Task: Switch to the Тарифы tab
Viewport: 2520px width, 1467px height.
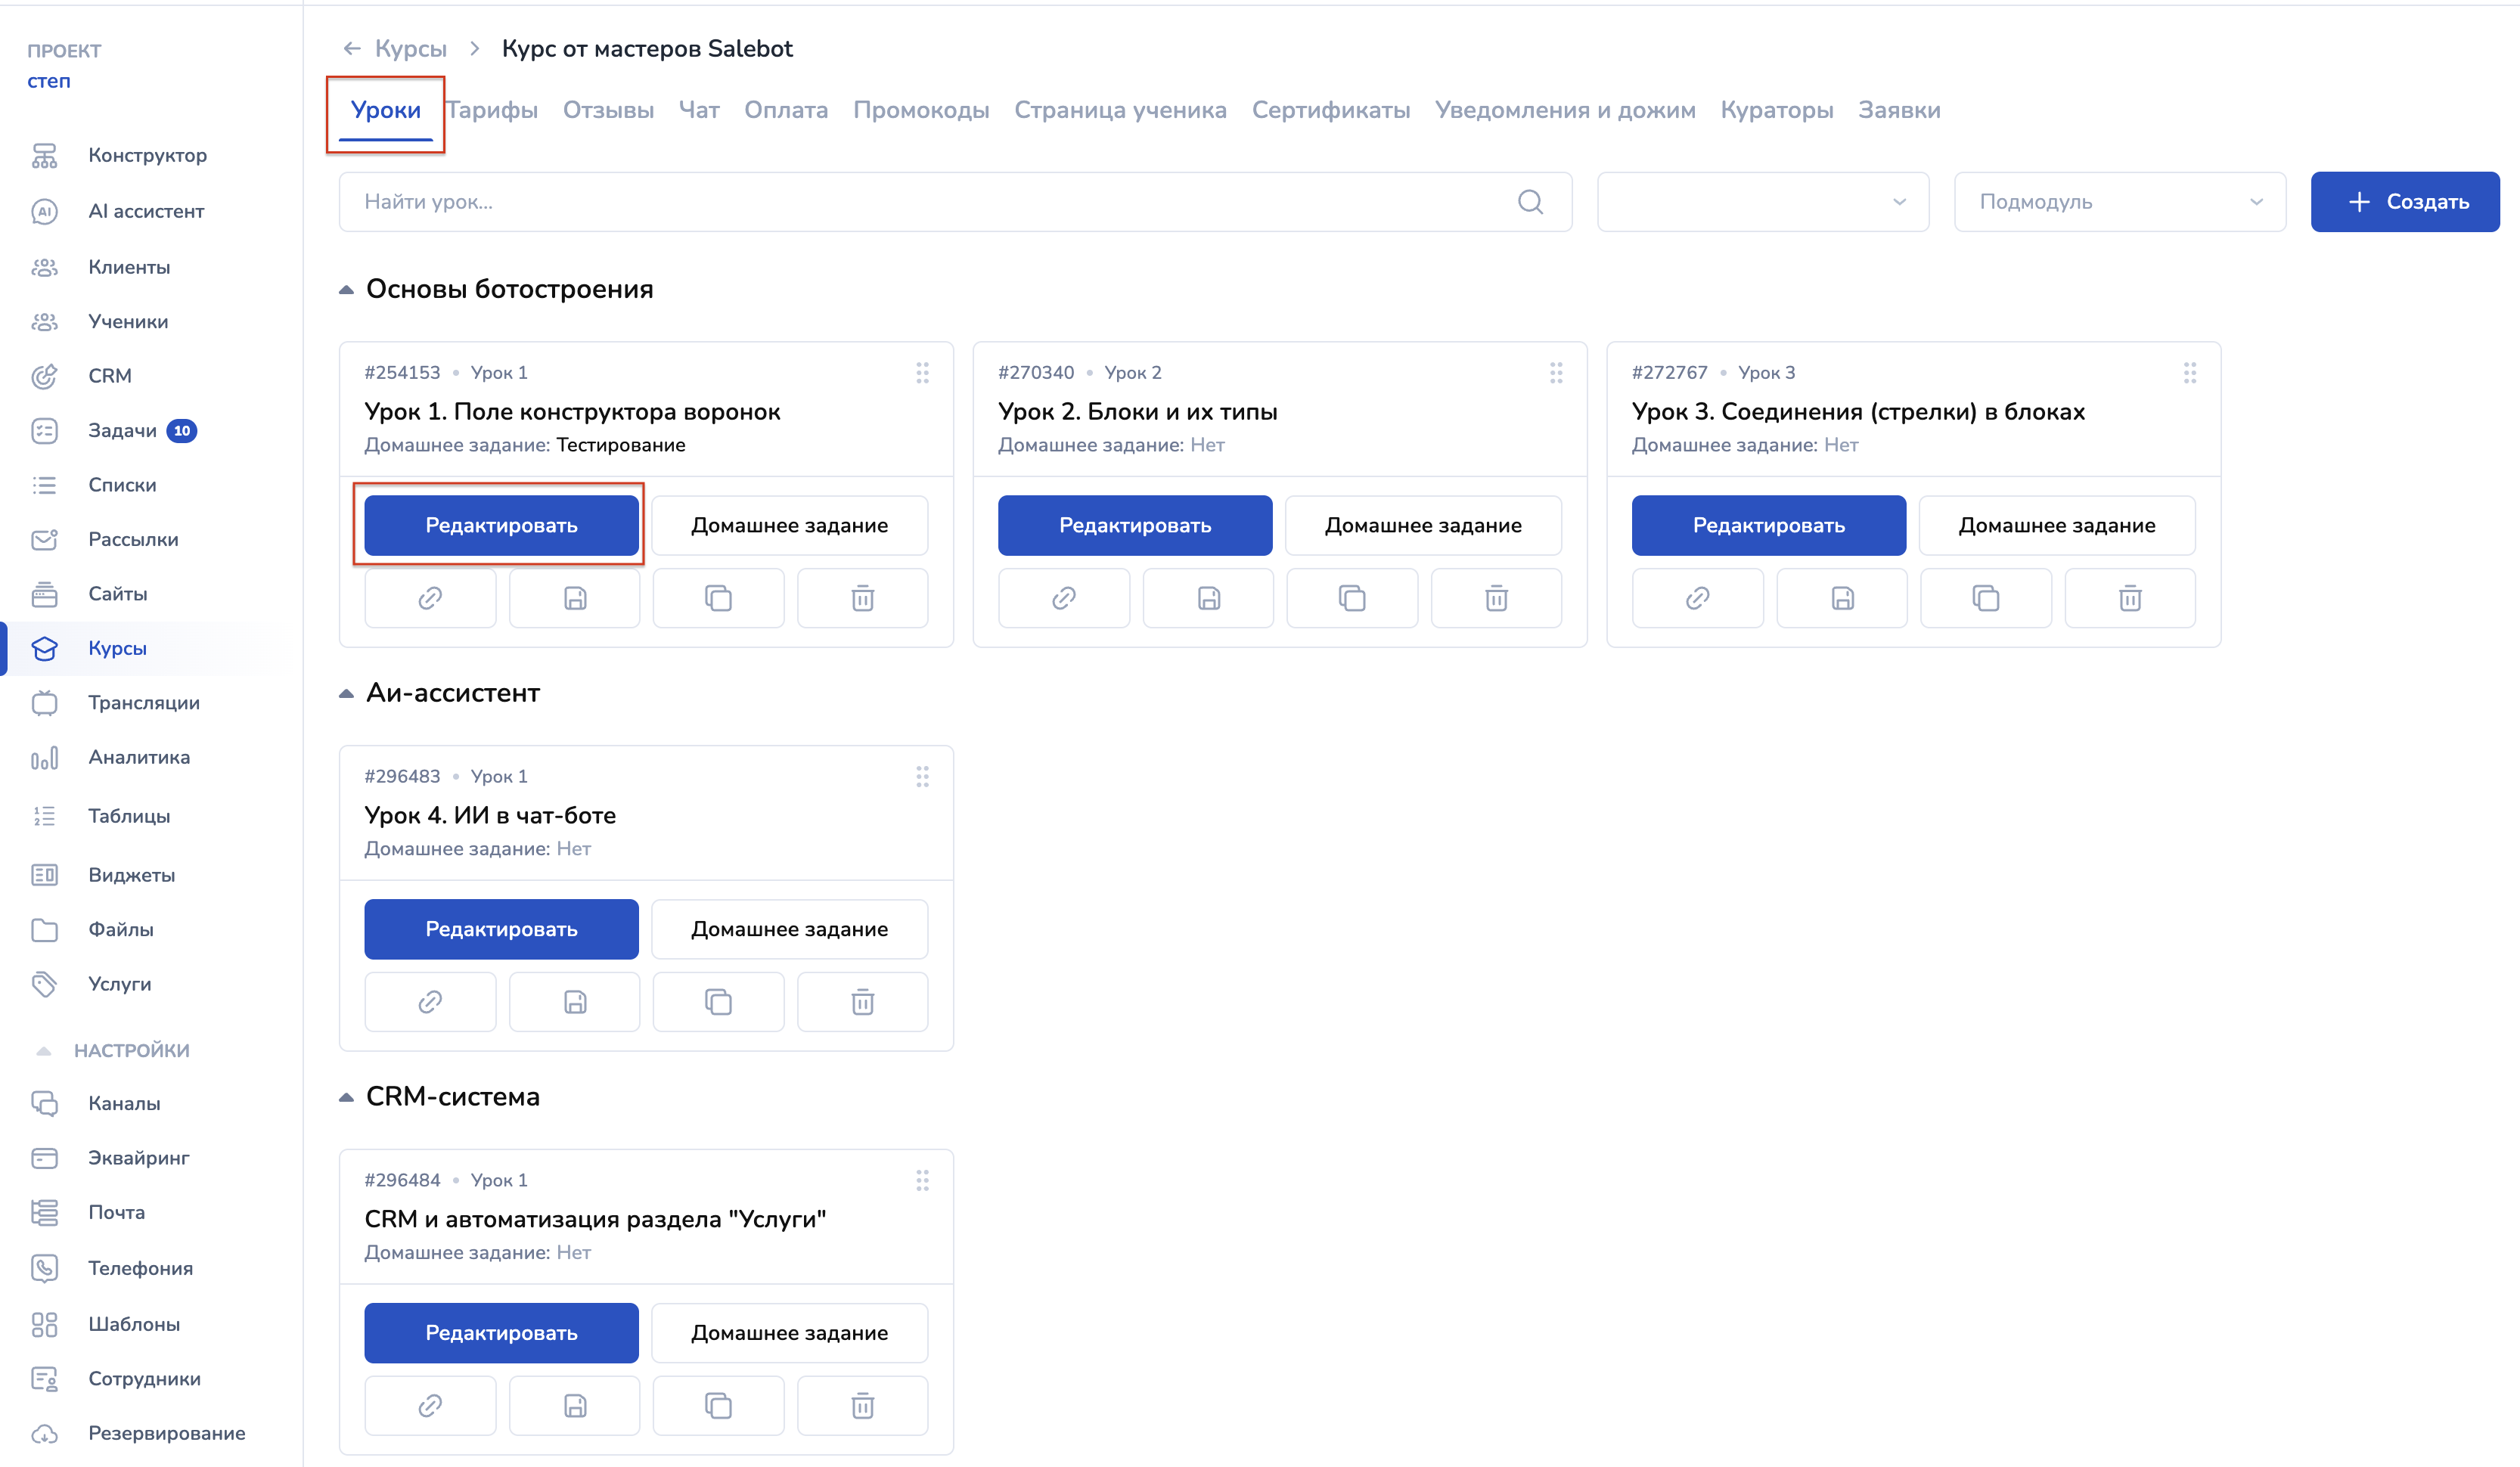Action: click(x=492, y=110)
